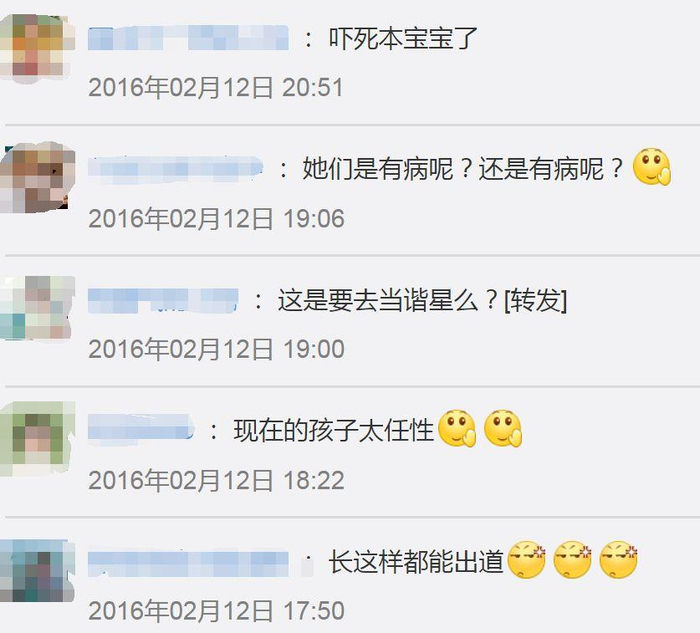Click first angry emoji after 长这样都能出道

(527, 559)
